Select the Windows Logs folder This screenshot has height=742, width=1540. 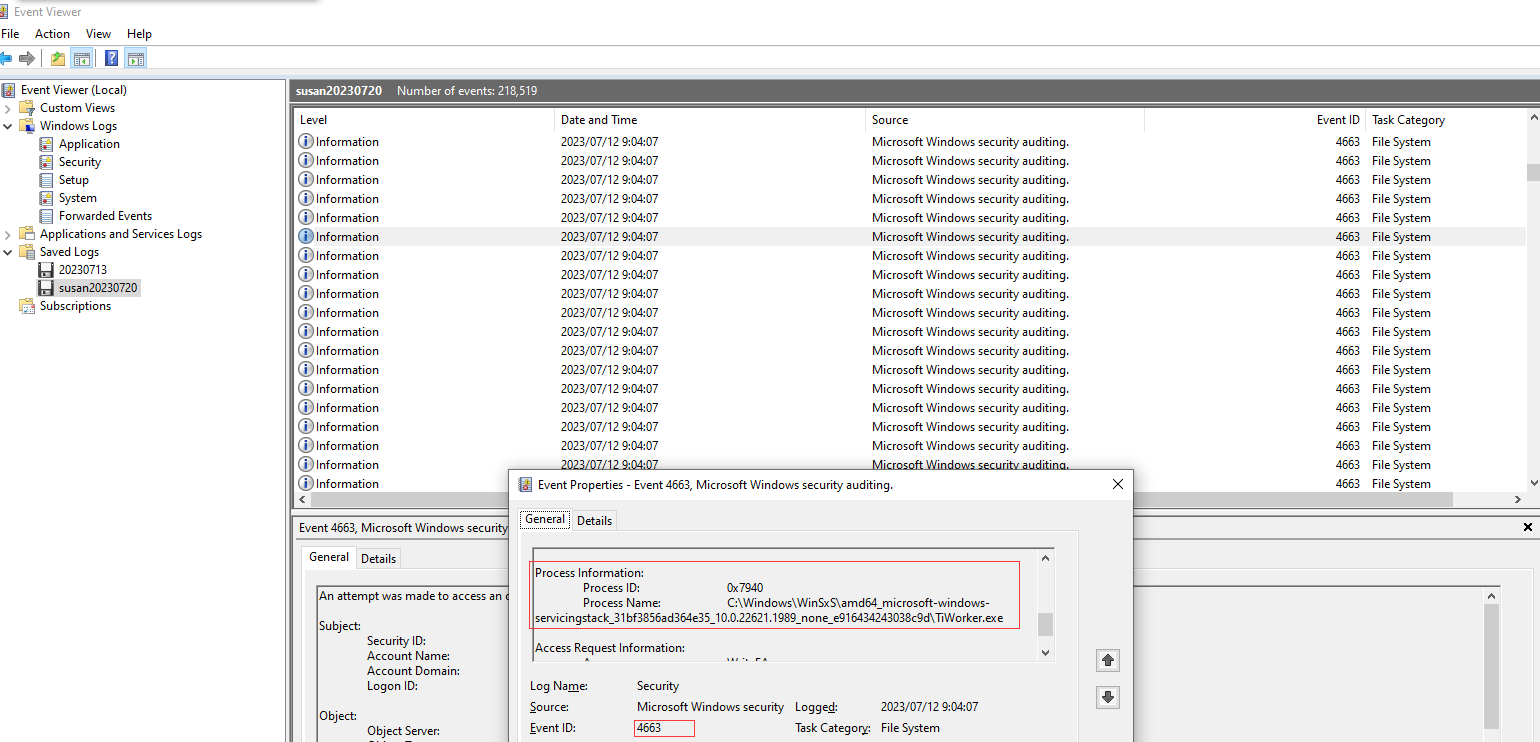tap(78, 126)
